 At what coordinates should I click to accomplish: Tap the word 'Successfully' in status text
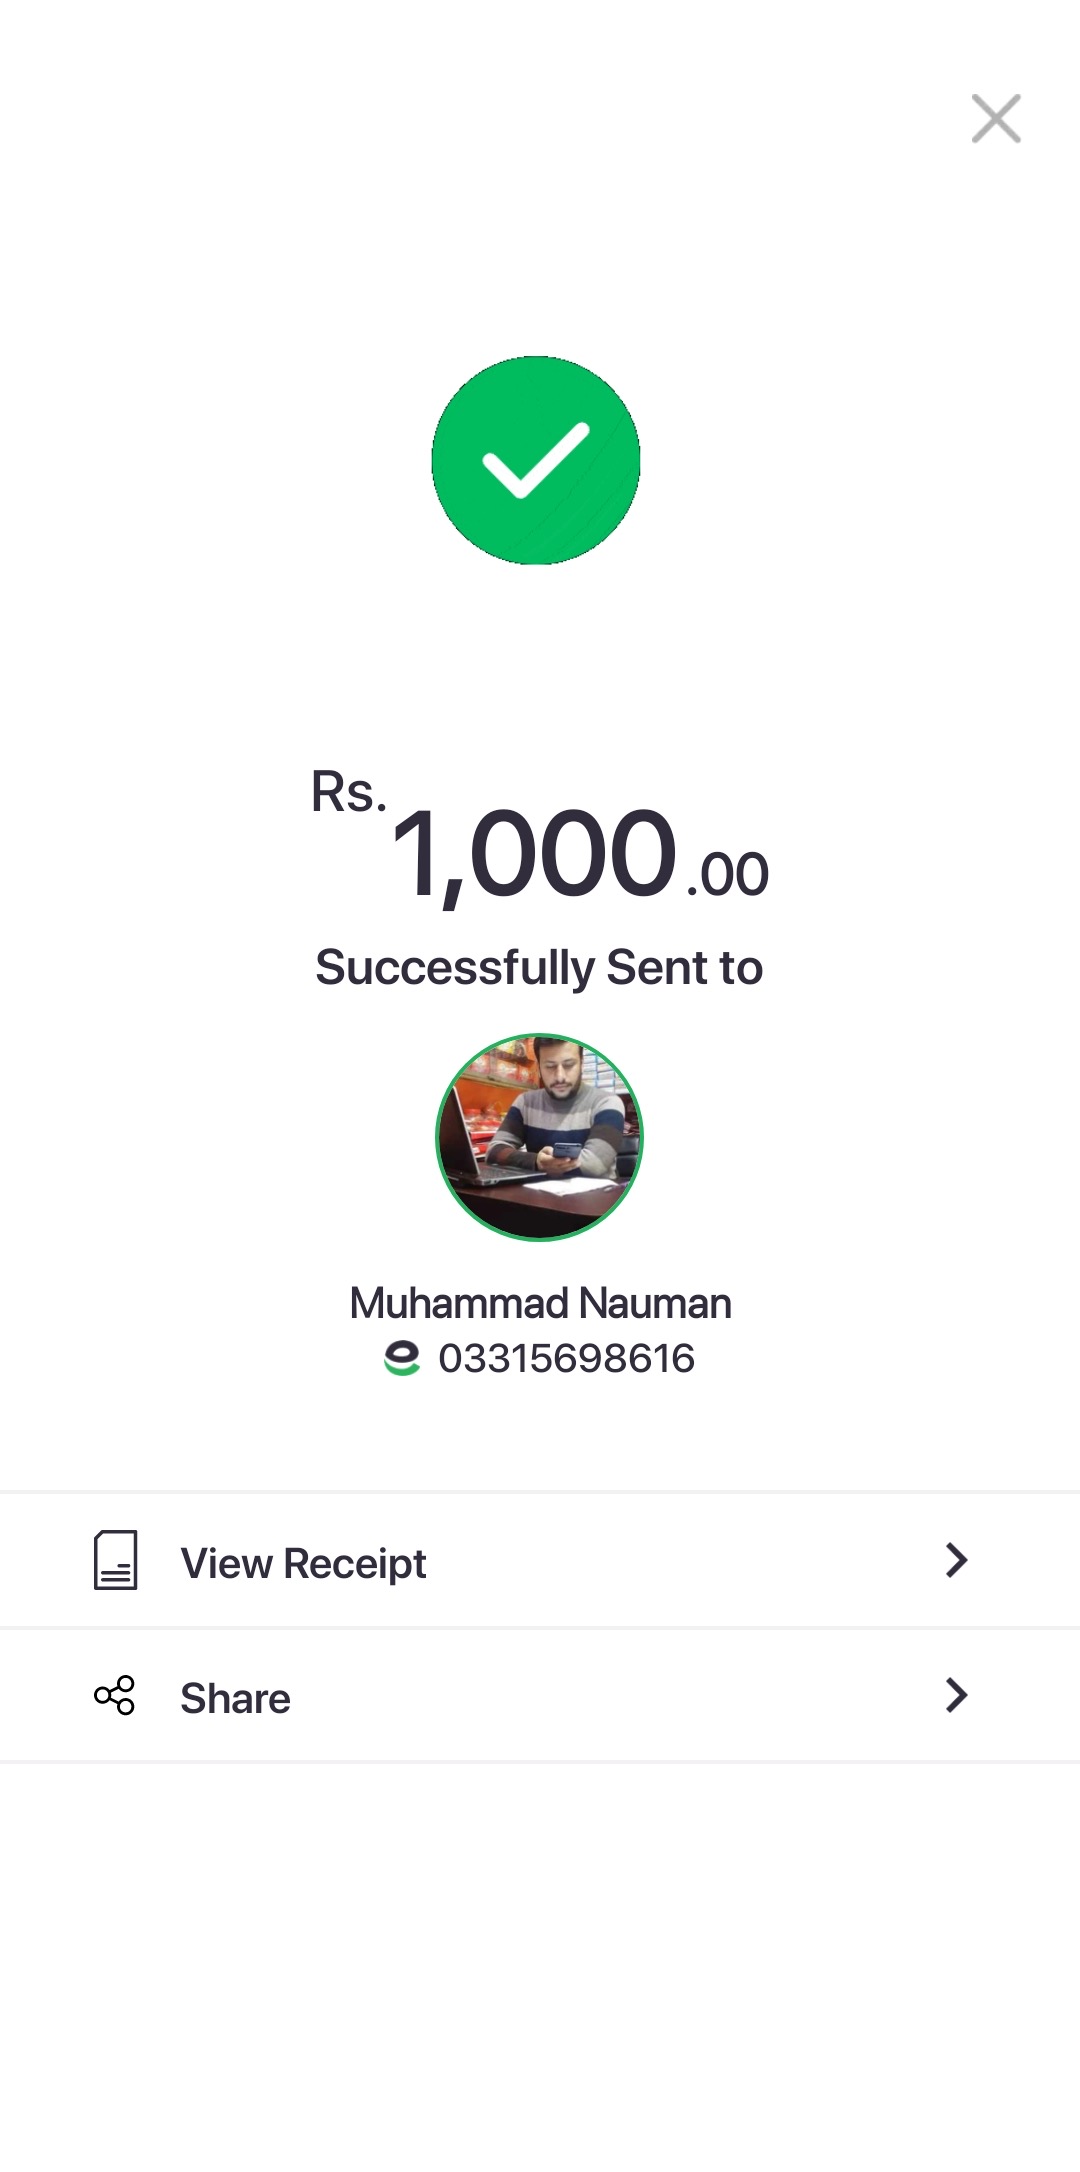click(455, 968)
